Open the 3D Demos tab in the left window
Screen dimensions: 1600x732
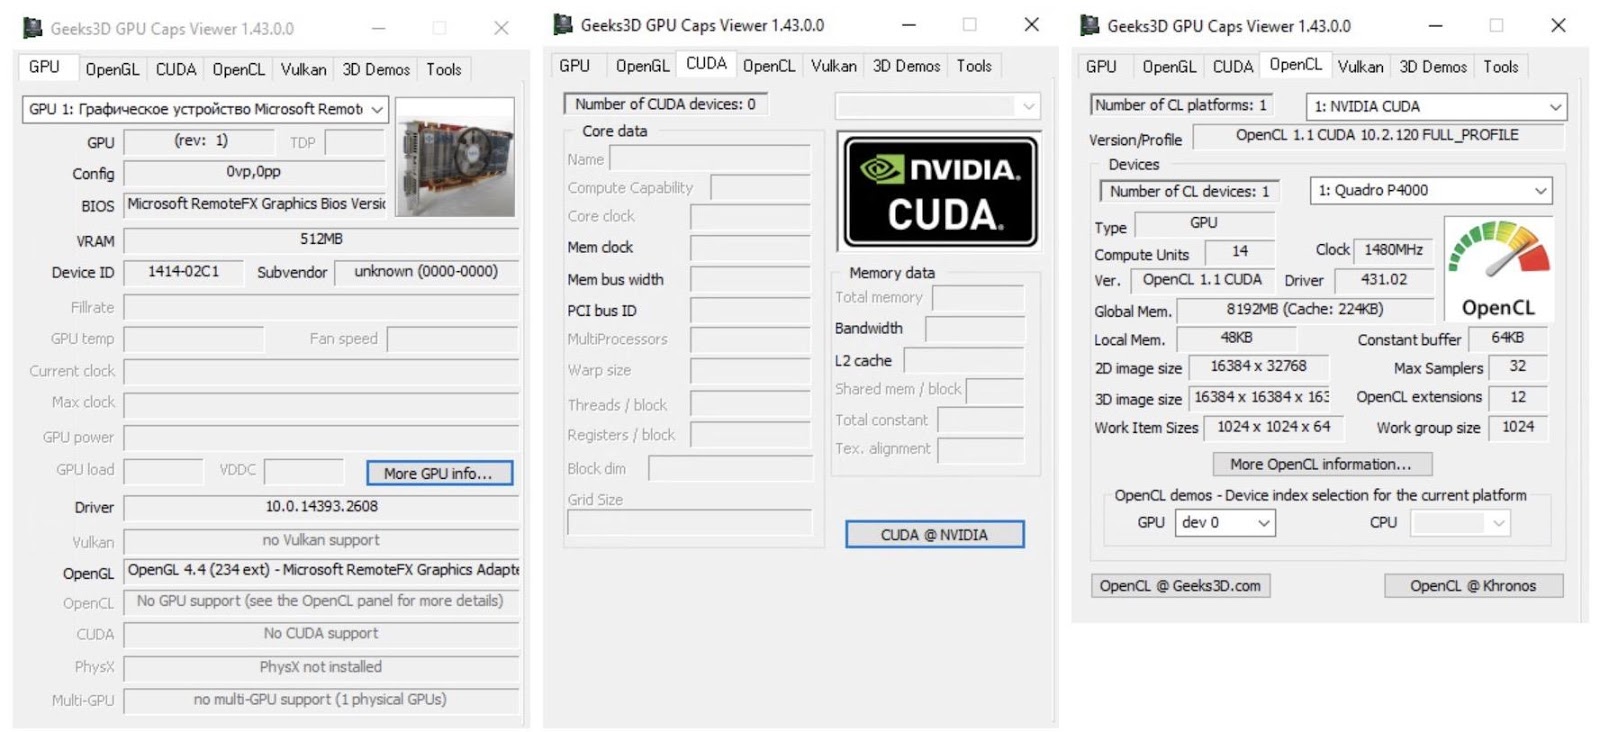tap(376, 69)
